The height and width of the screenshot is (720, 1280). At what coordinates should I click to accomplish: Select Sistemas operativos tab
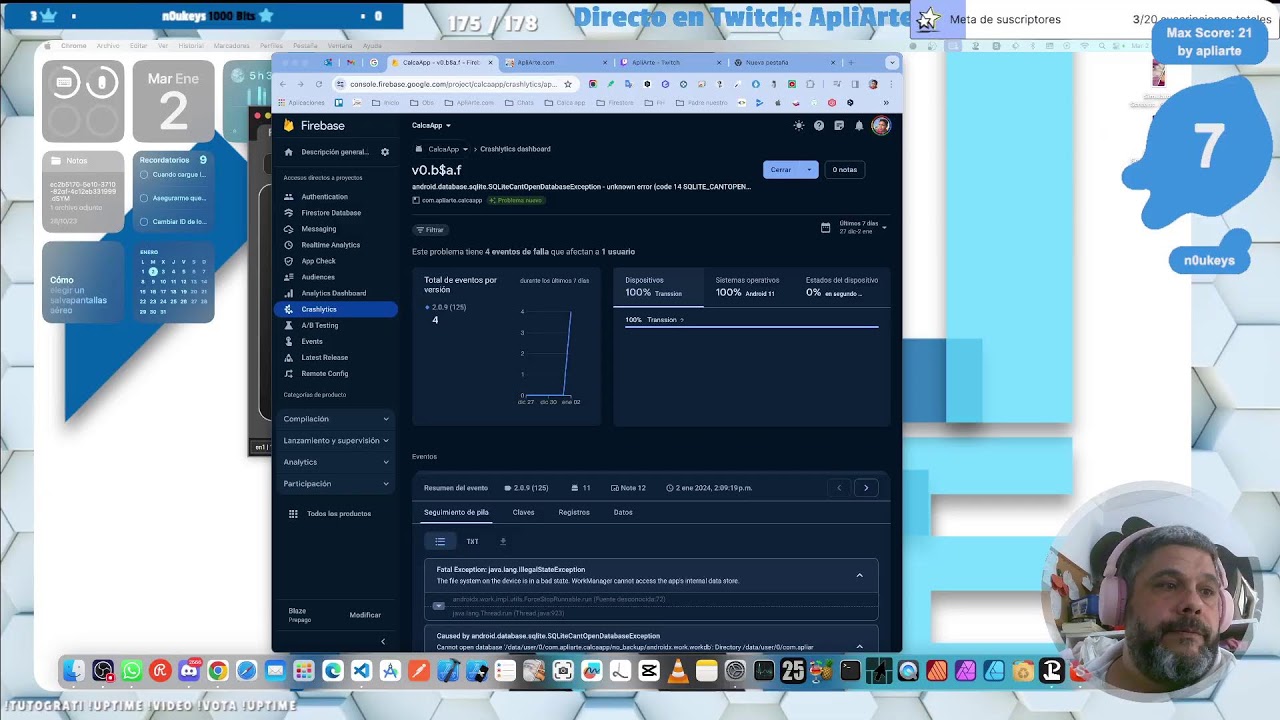tap(748, 286)
